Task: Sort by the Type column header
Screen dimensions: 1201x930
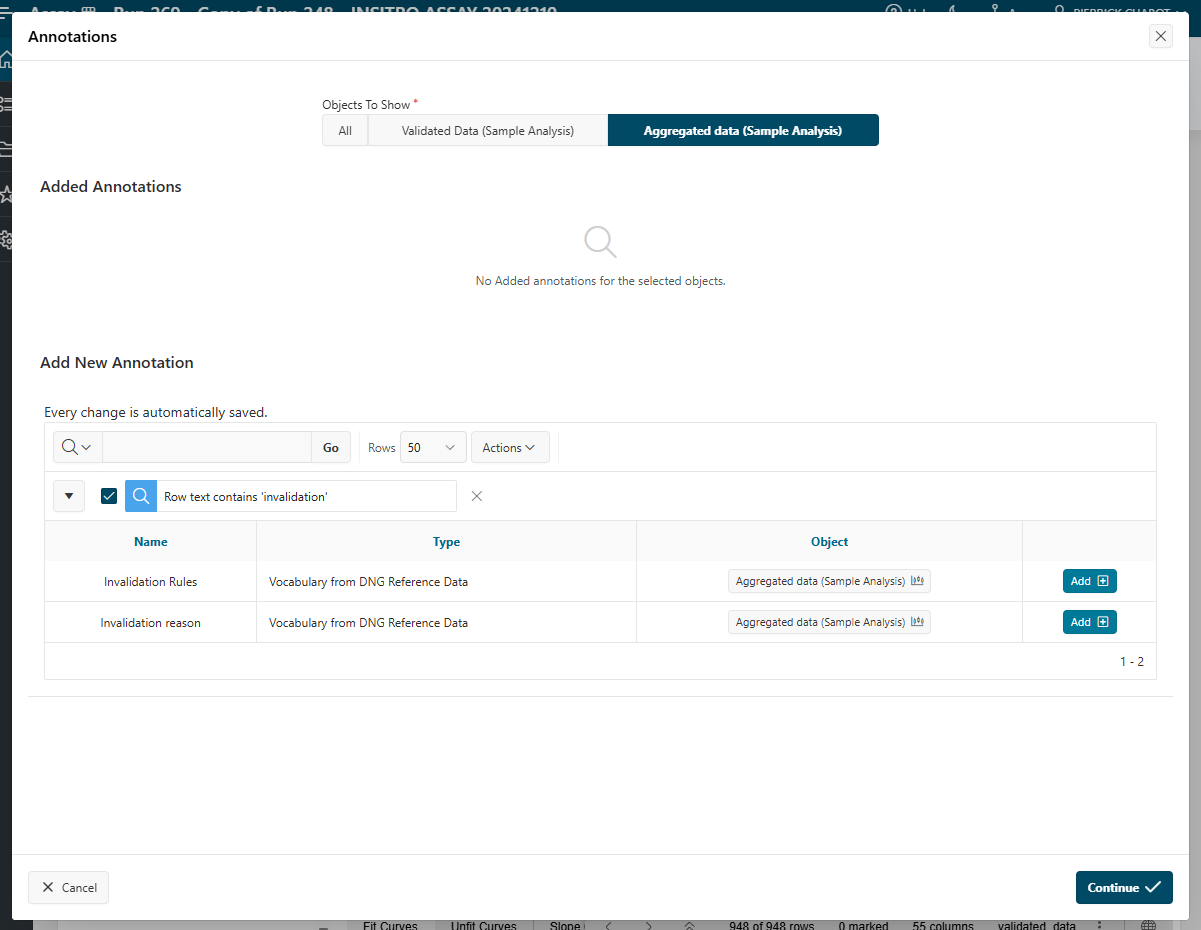Action: pos(446,541)
